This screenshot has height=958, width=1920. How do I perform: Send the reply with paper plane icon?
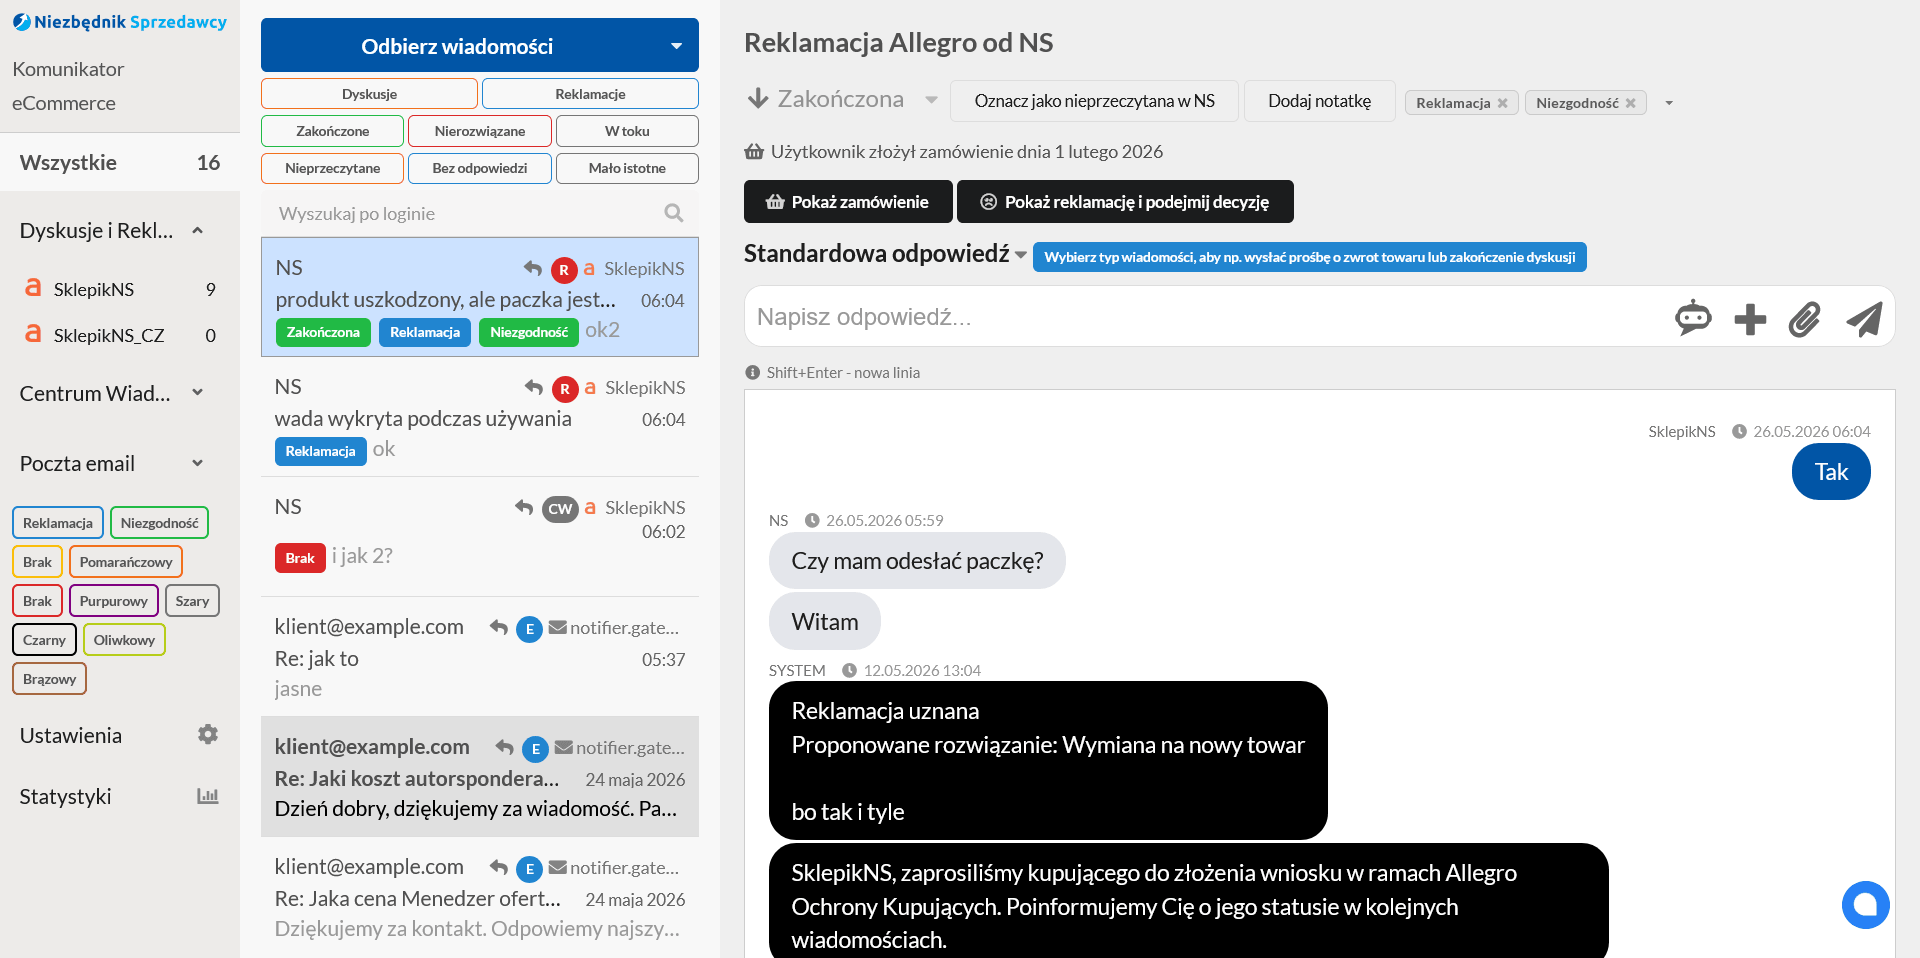(x=1864, y=319)
